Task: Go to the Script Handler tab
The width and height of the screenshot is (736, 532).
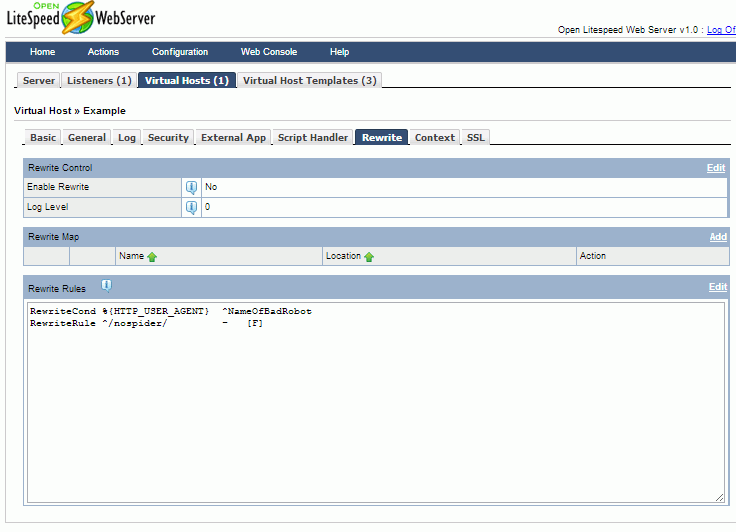Action: [313, 138]
